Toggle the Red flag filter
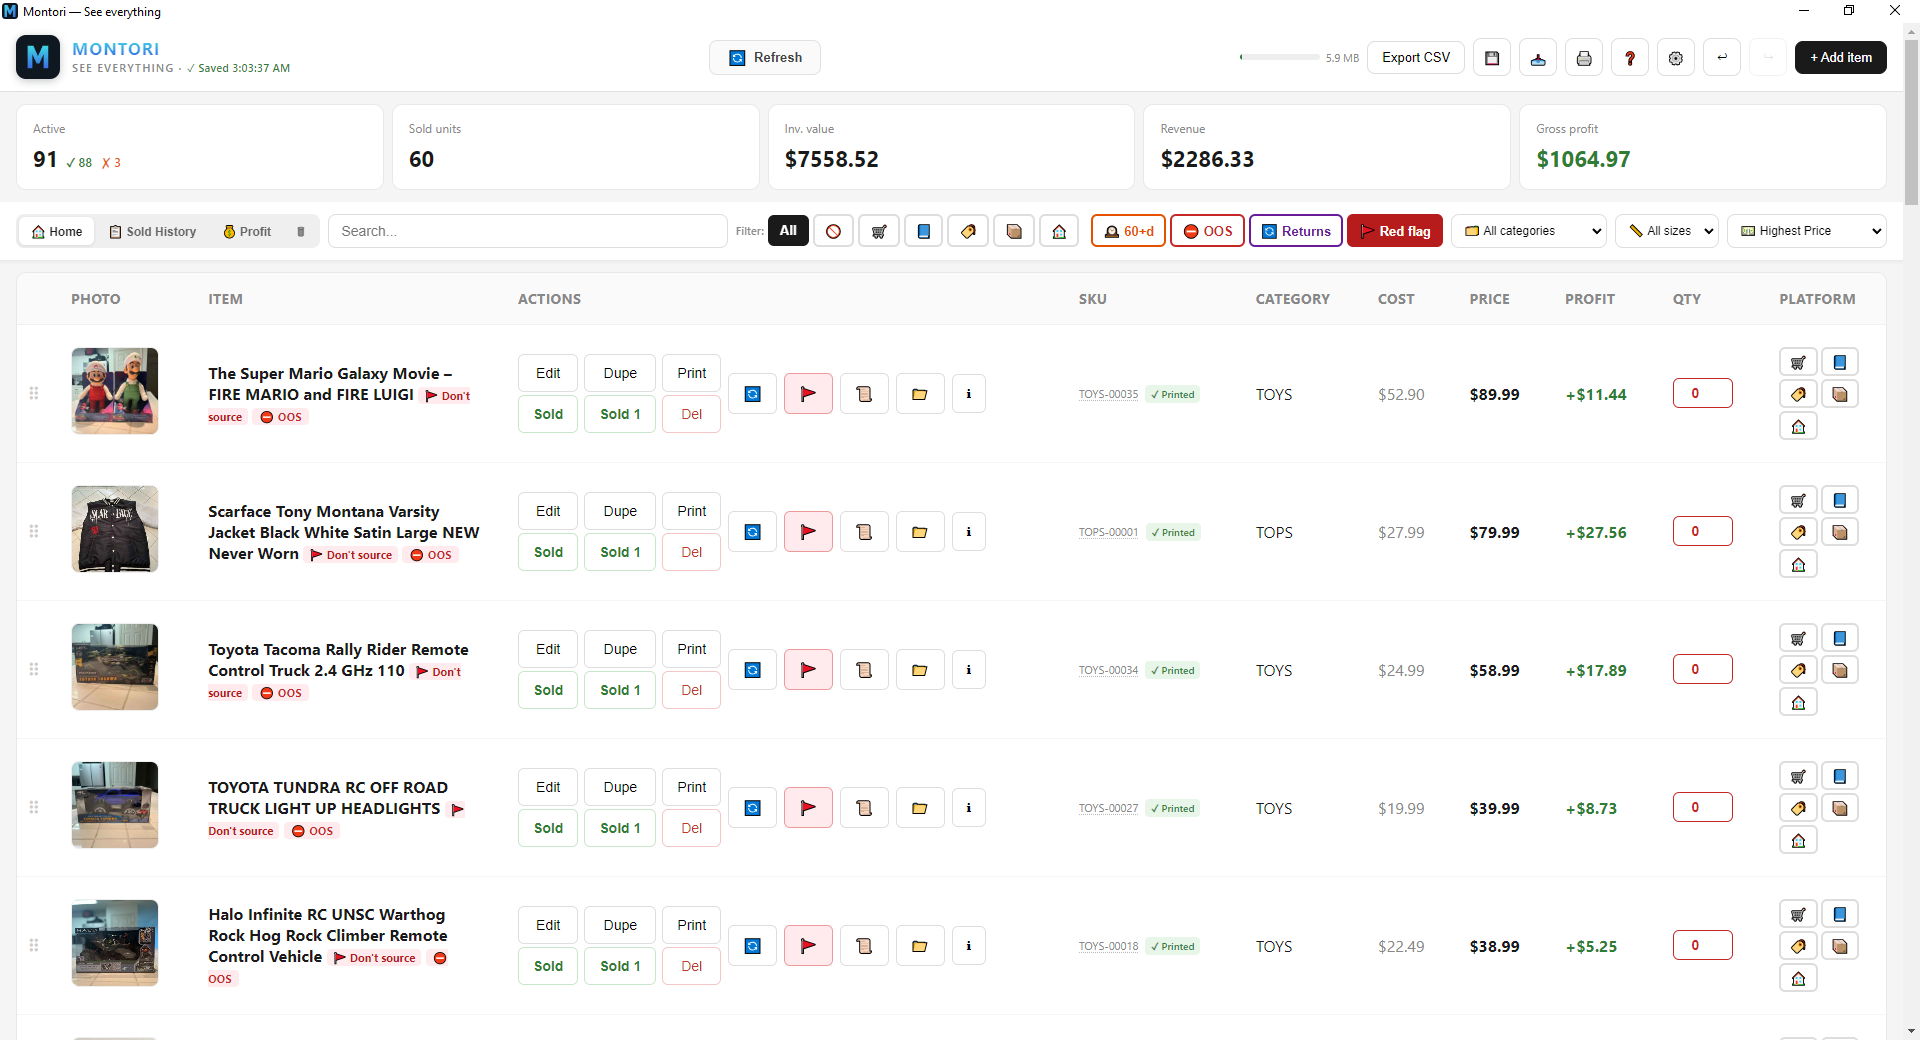Image resolution: width=1920 pixels, height=1040 pixels. (1395, 231)
